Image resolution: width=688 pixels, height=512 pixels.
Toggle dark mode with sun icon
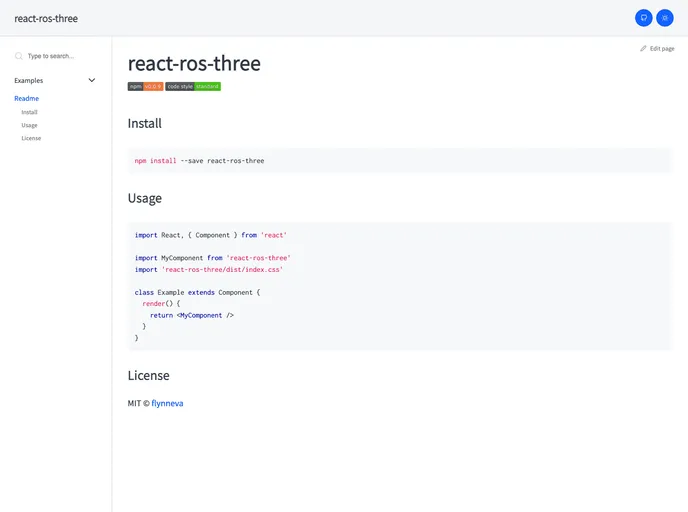[665, 18]
